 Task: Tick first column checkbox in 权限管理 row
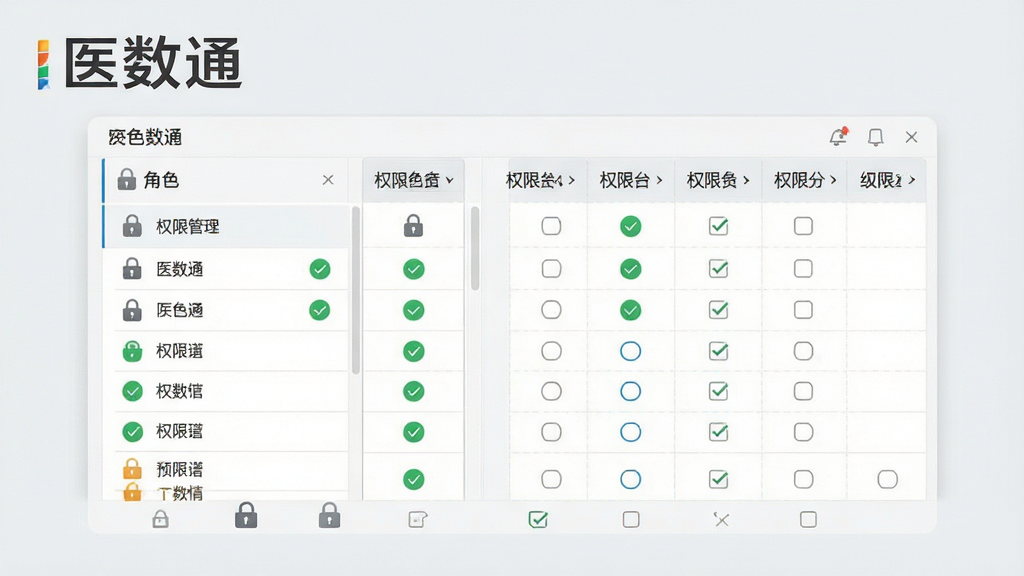click(x=551, y=226)
